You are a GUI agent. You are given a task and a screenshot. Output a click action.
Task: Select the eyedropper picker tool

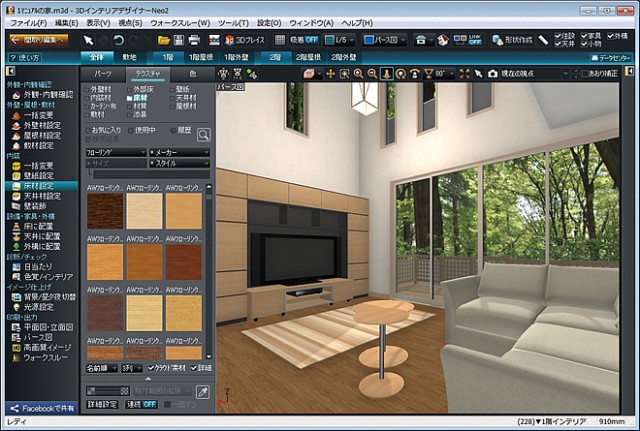[x=203, y=393]
